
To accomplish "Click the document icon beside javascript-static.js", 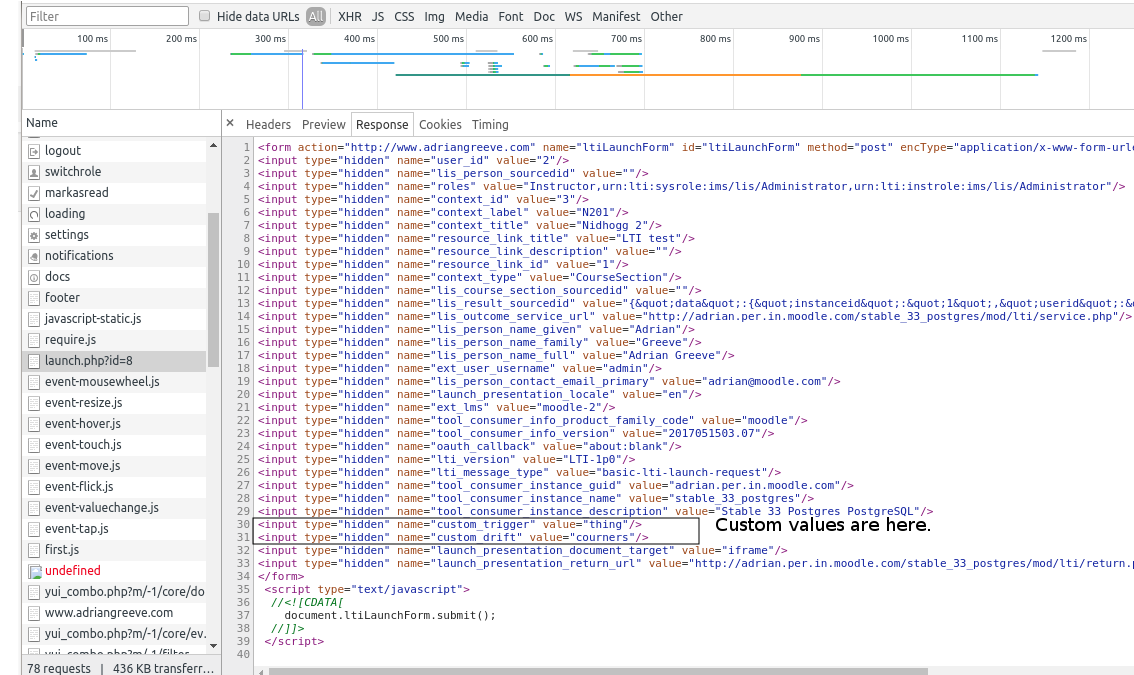I will tap(33, 319).
